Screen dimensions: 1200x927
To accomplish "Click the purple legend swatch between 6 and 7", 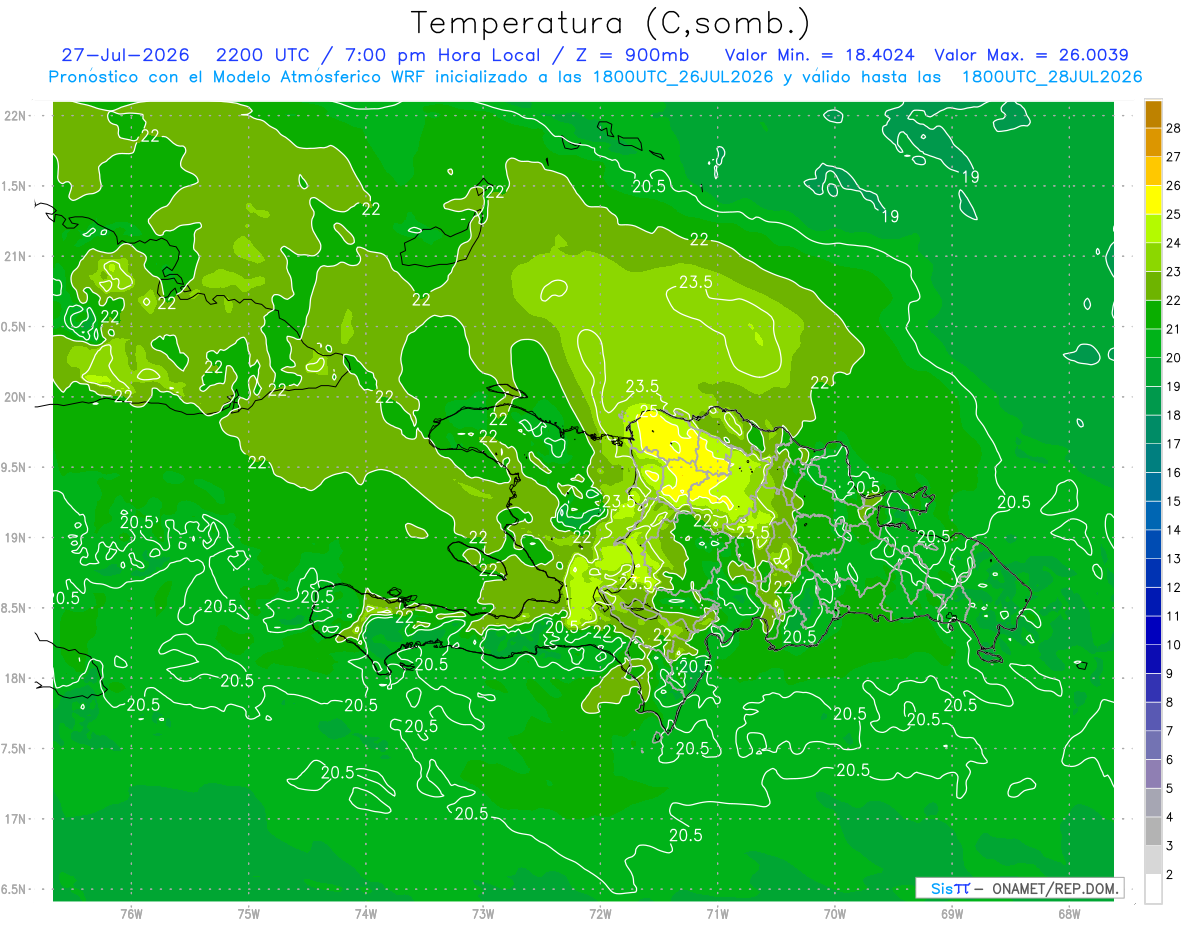I will coord(1153,745).
